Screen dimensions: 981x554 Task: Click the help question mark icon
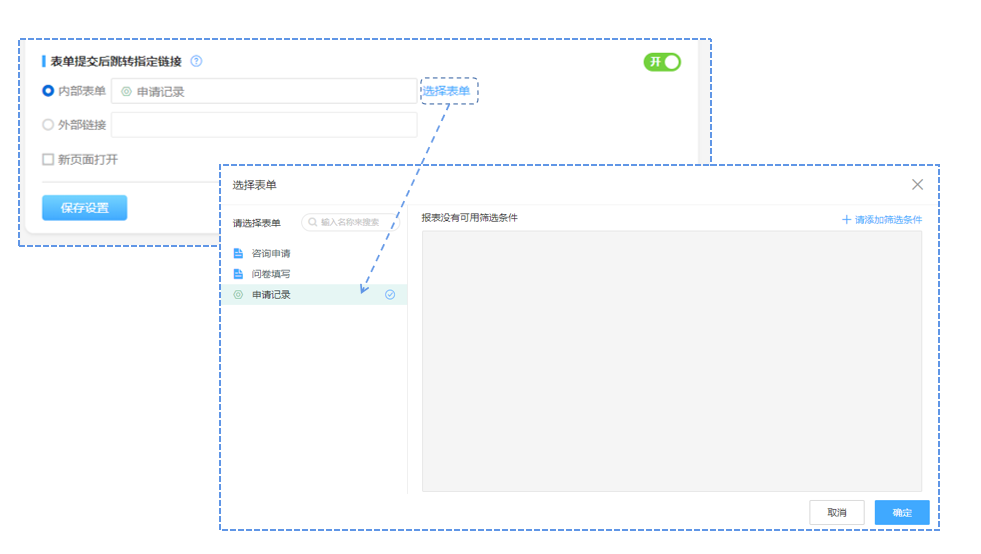coord(196,62)
